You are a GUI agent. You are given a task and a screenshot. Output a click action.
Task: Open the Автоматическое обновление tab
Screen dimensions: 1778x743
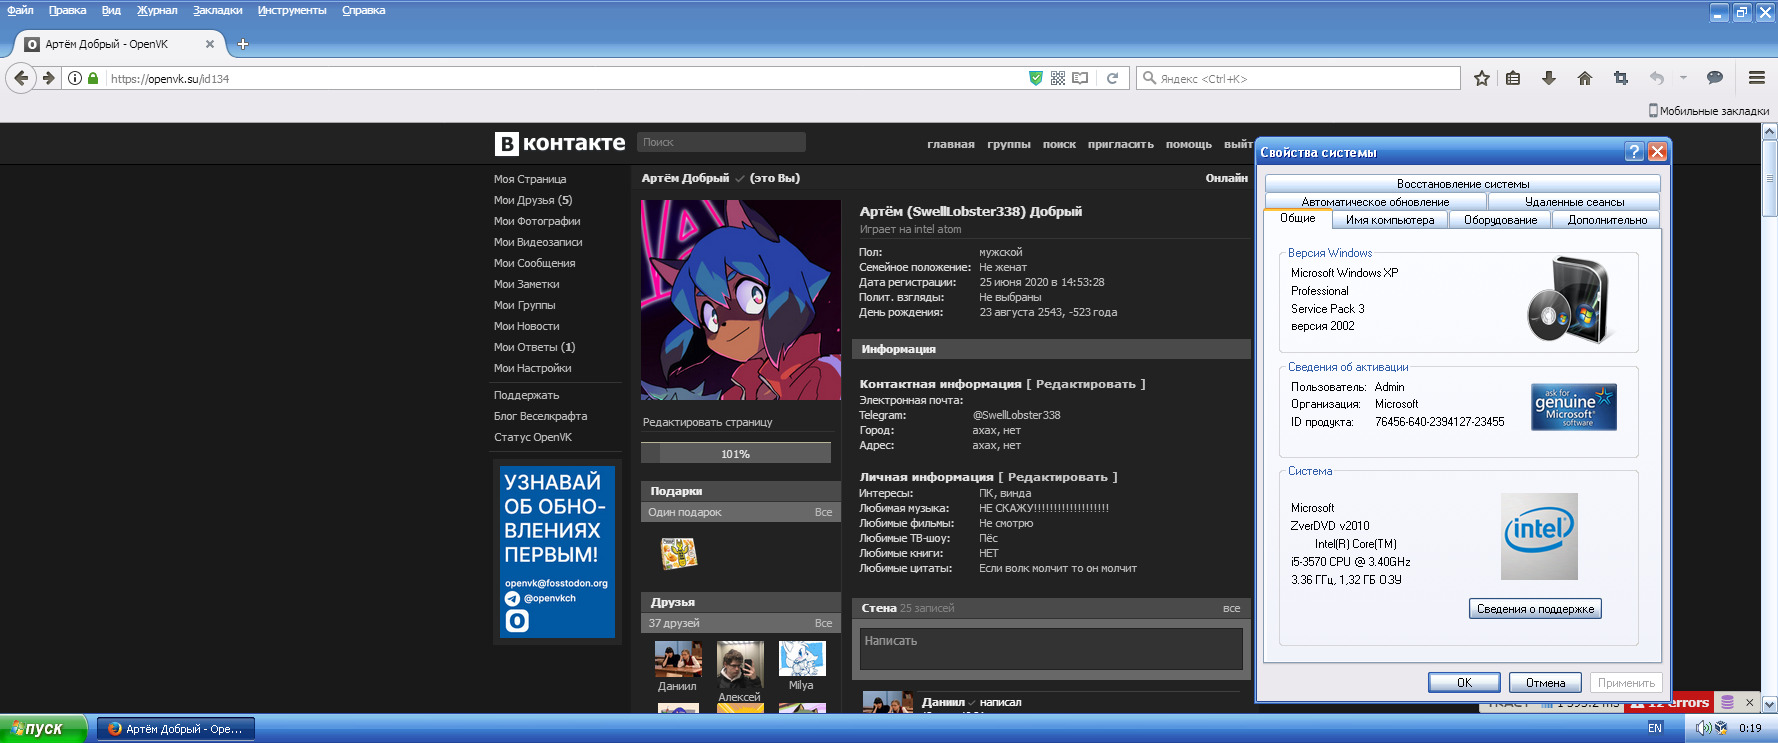point(1375,202)
